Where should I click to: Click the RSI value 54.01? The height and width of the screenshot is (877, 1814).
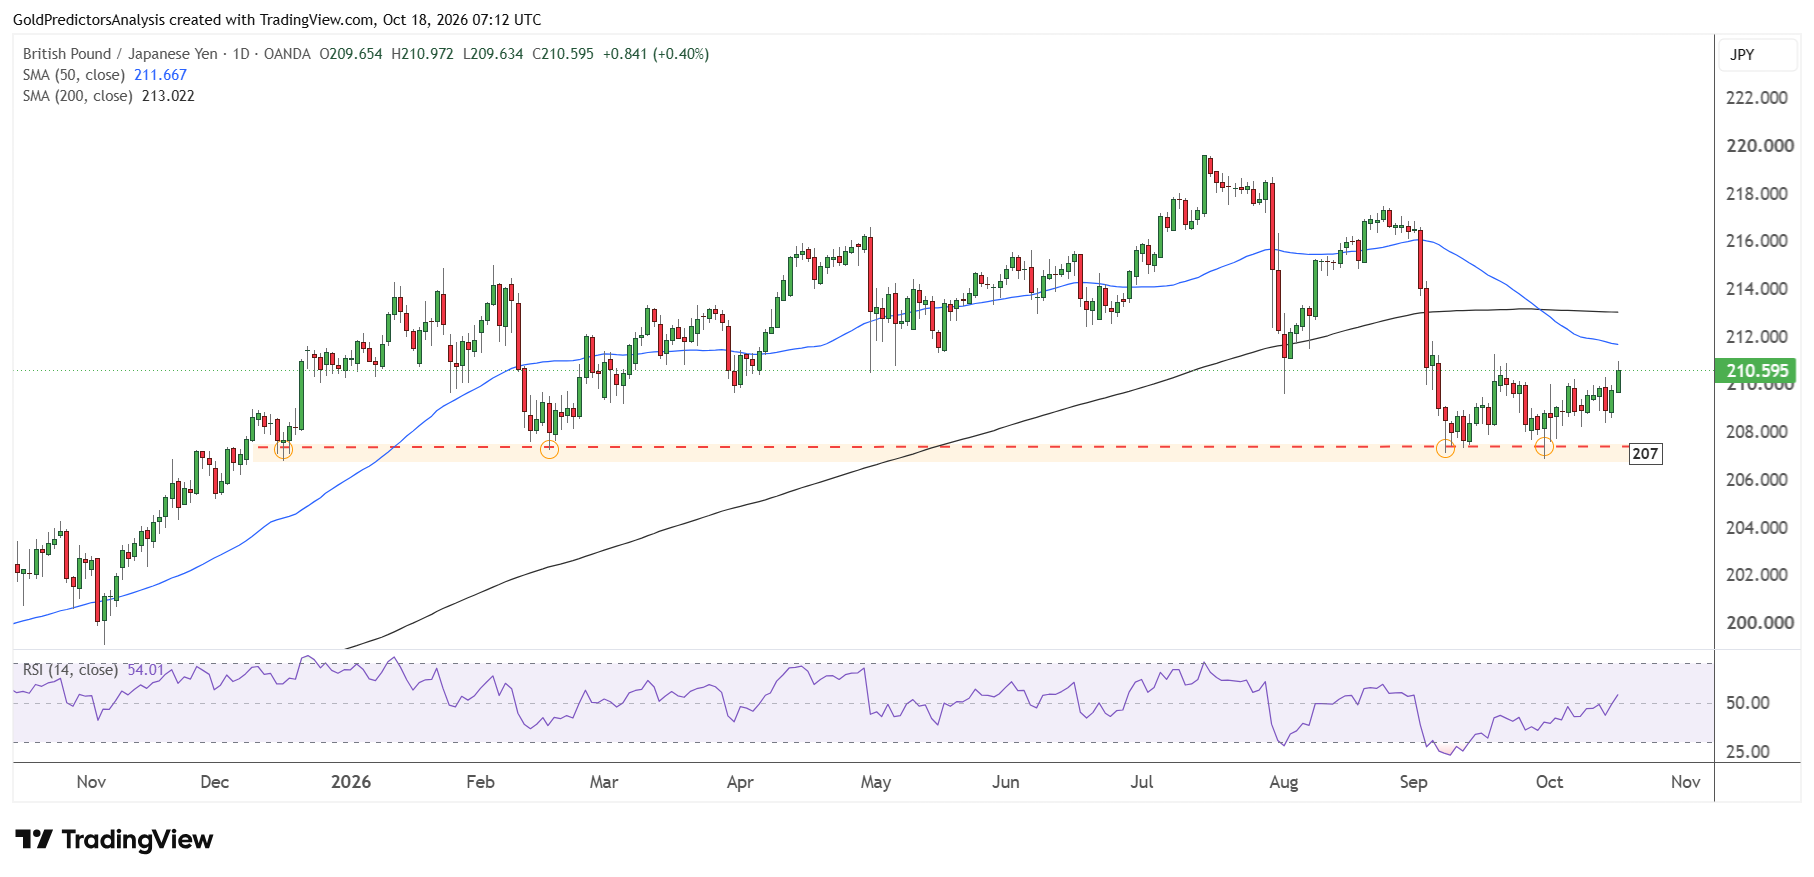145,670
